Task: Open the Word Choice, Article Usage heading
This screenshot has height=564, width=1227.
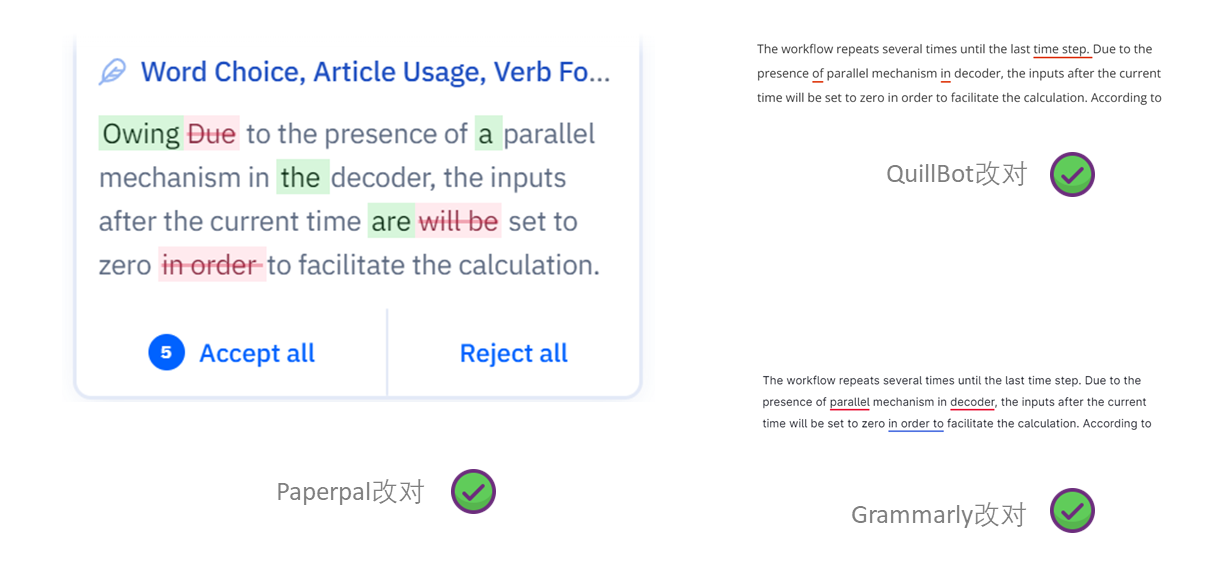Action: click(375, 72)
